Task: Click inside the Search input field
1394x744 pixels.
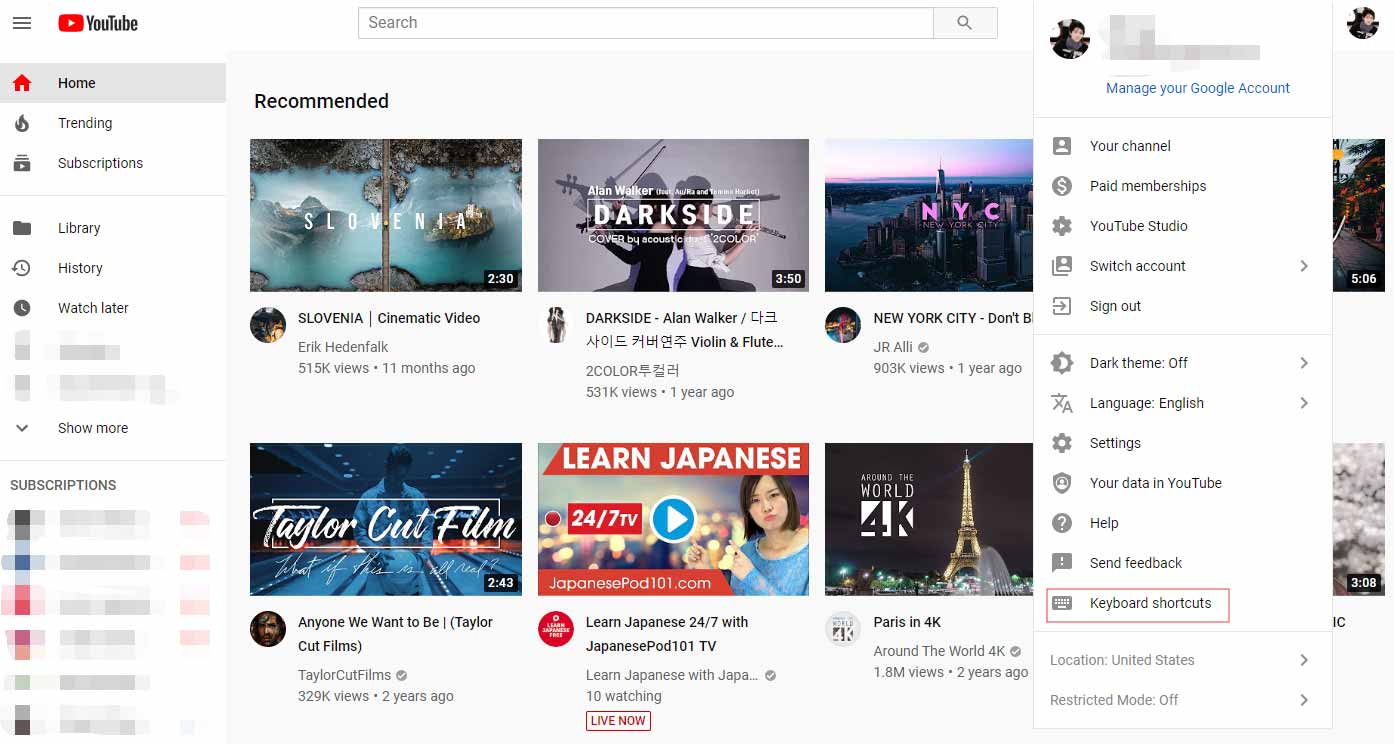Action: (x=646, y=23)
